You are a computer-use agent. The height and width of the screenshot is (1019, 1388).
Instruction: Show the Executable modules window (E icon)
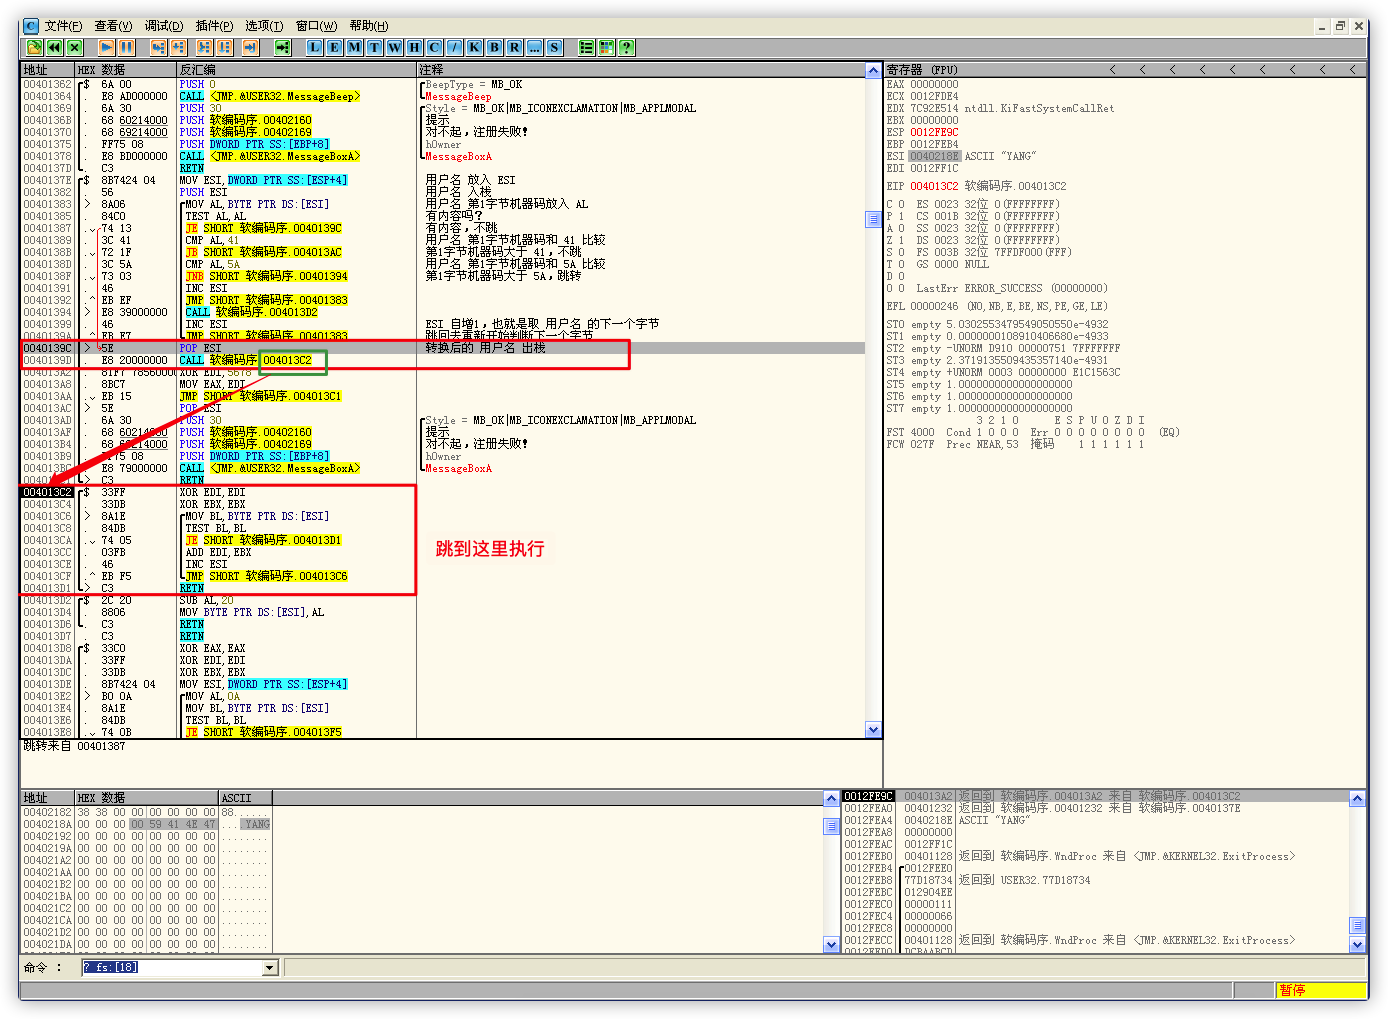[334, 47]
